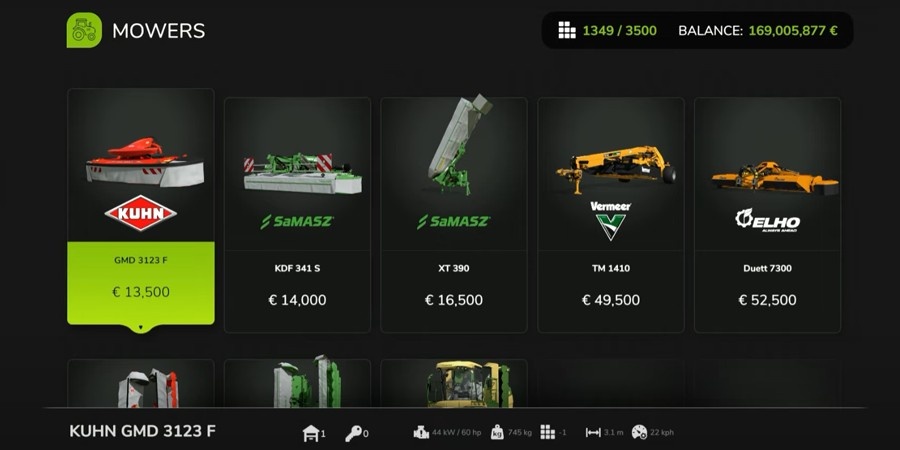Open the red butterfly mower in second row
This screenshot has width=900, height=450.
point(141,383)
